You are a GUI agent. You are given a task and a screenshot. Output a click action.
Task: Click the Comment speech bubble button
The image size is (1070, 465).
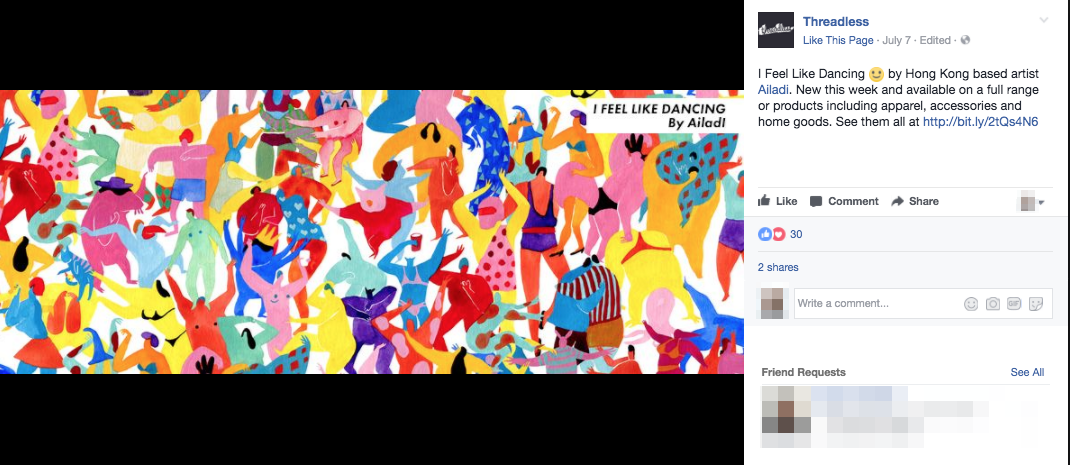844,201
